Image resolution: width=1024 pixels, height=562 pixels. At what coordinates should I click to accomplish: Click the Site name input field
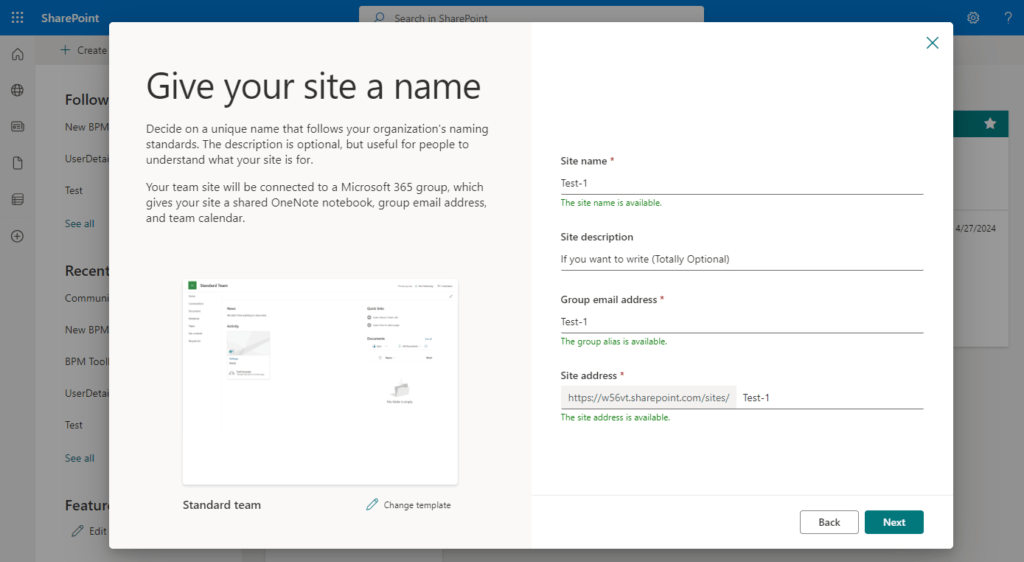click(x=742, y=183)
